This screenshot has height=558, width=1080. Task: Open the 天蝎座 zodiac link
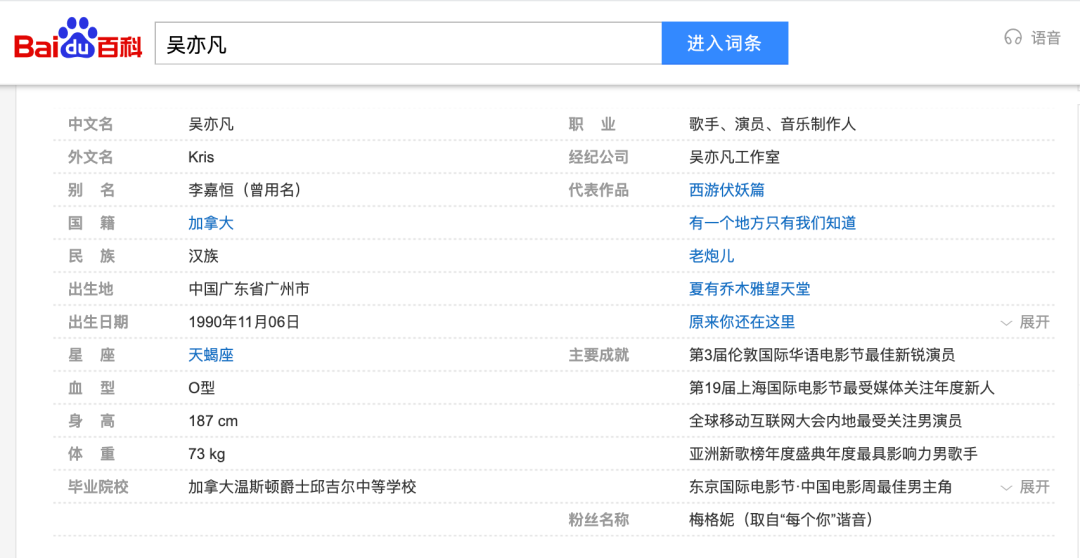[211, 355]
